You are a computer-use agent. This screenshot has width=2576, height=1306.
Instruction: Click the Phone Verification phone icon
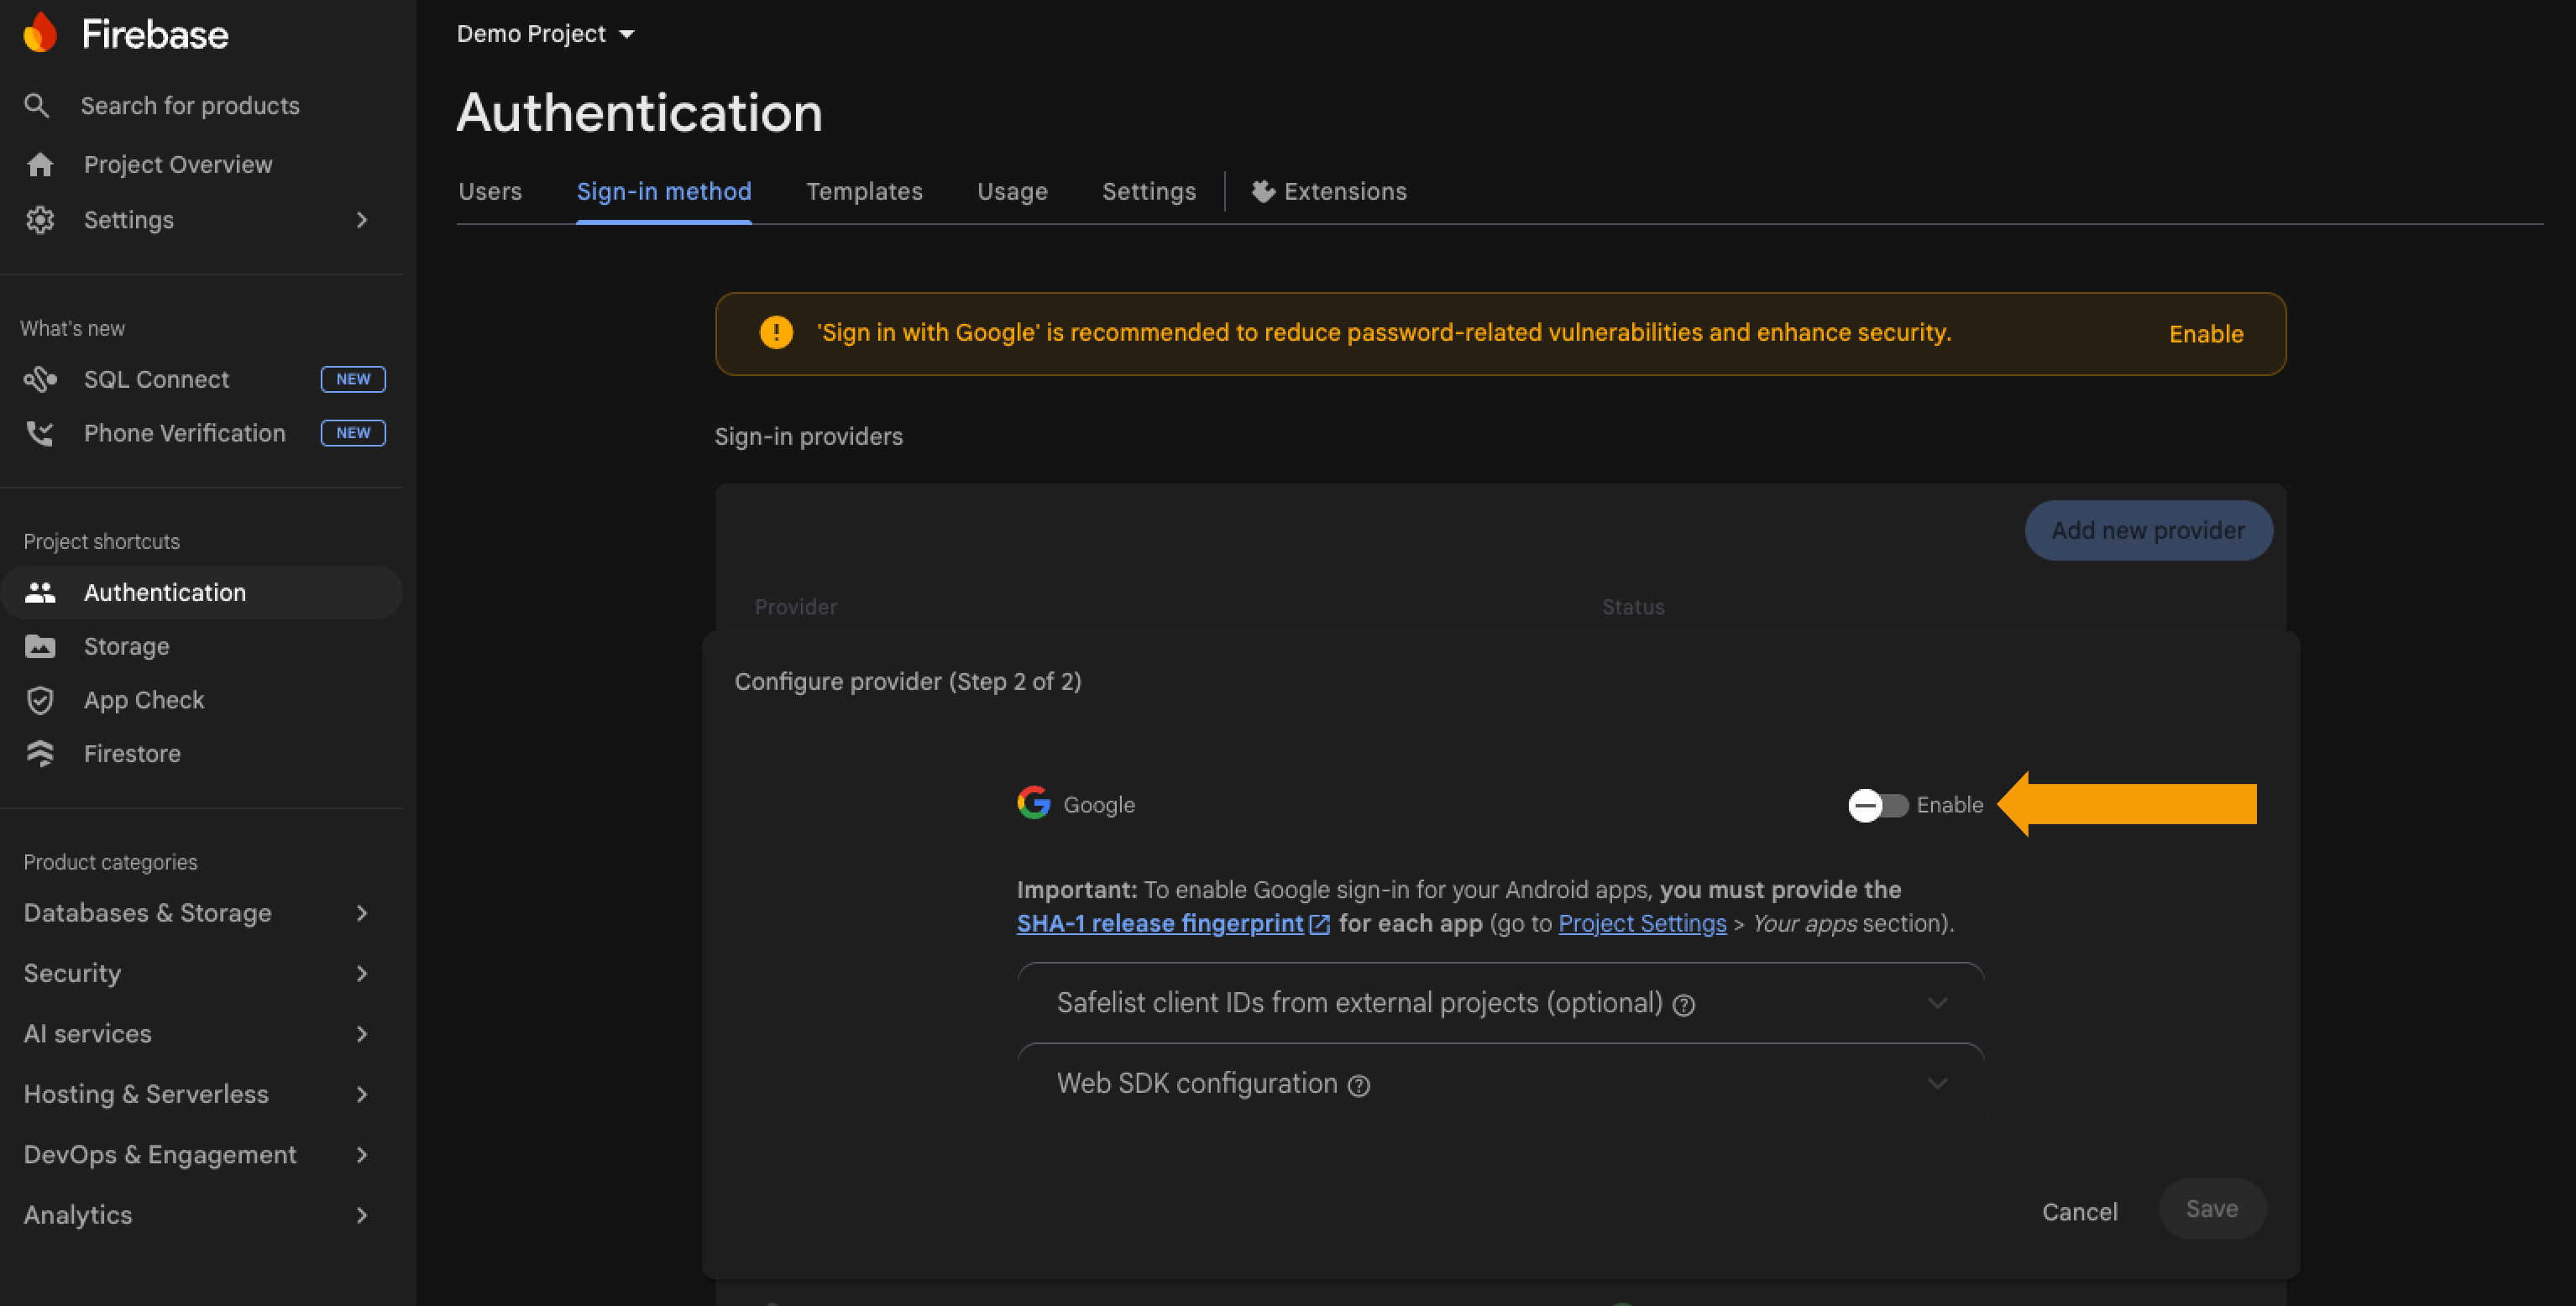(x=40, y=433)
